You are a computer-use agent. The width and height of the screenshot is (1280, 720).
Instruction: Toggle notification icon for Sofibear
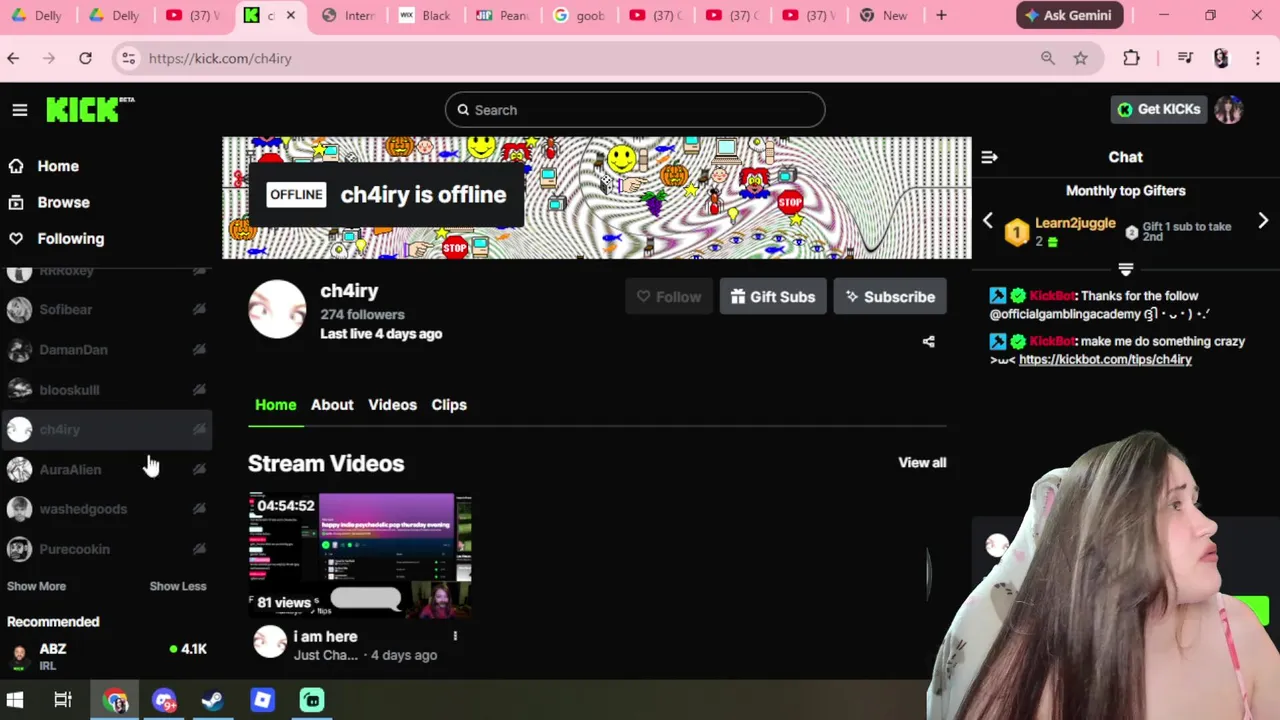(x=199, y=310)
